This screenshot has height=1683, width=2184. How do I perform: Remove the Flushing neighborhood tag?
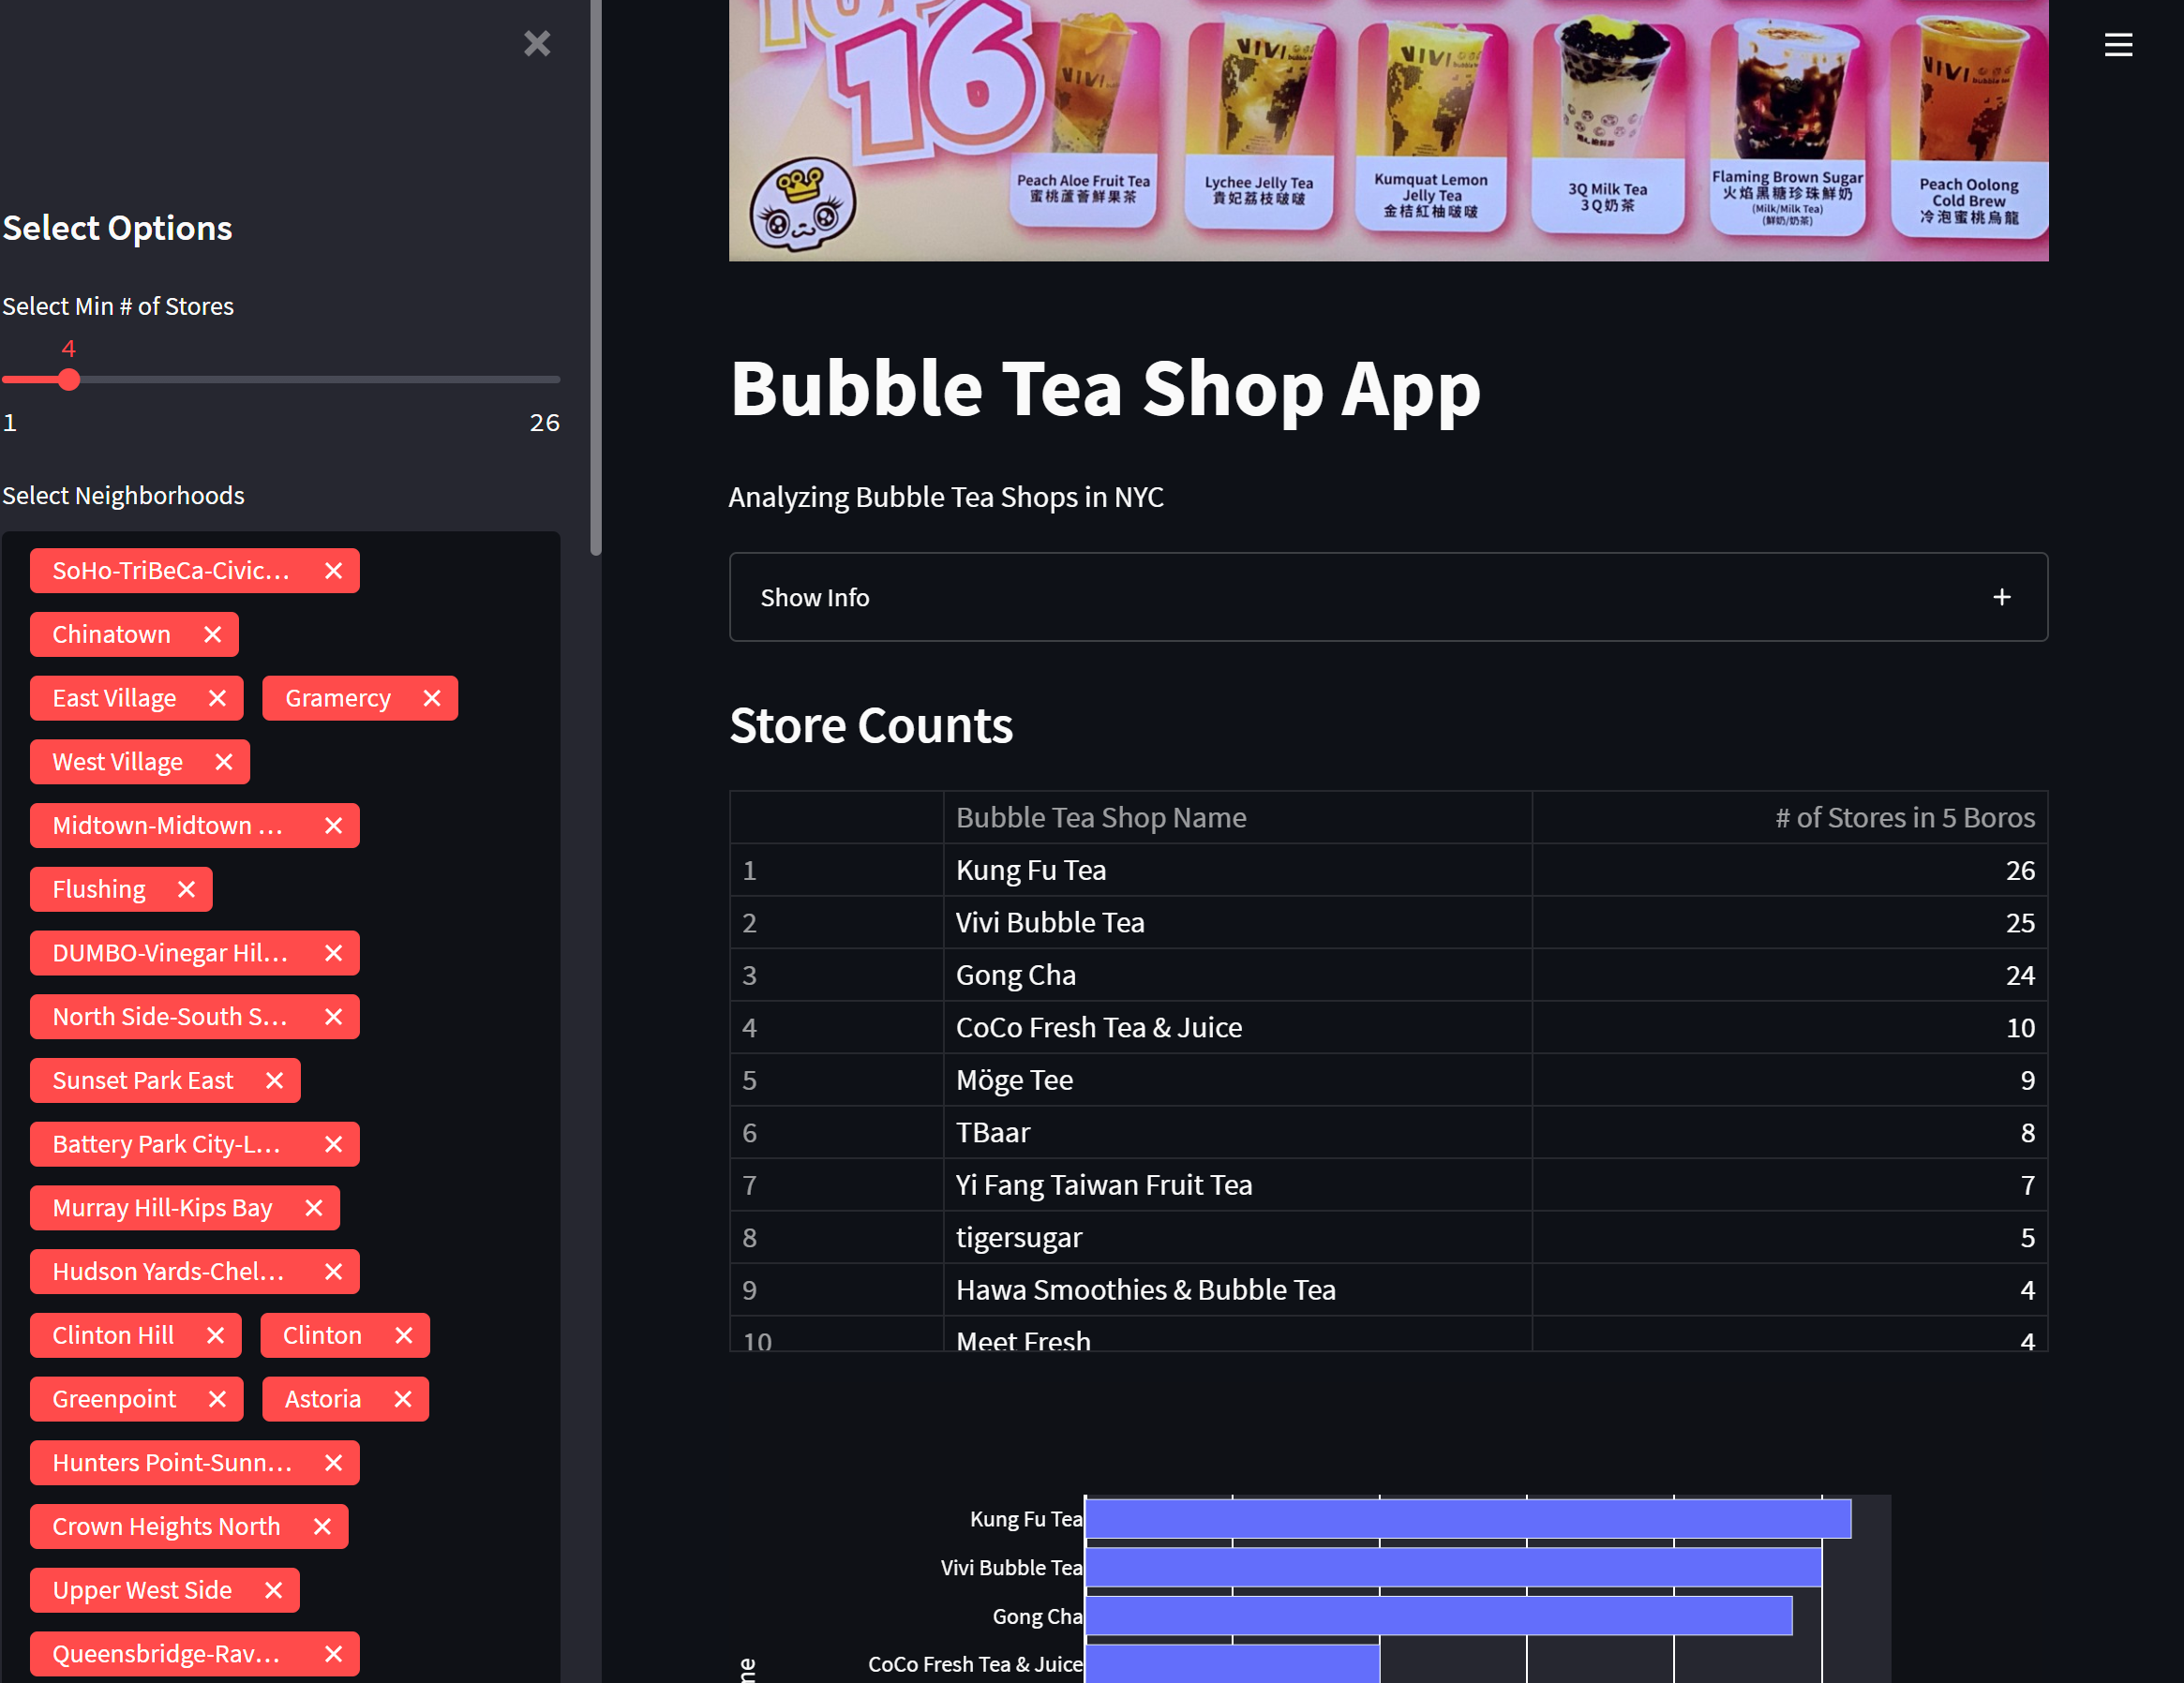(186, 889)
